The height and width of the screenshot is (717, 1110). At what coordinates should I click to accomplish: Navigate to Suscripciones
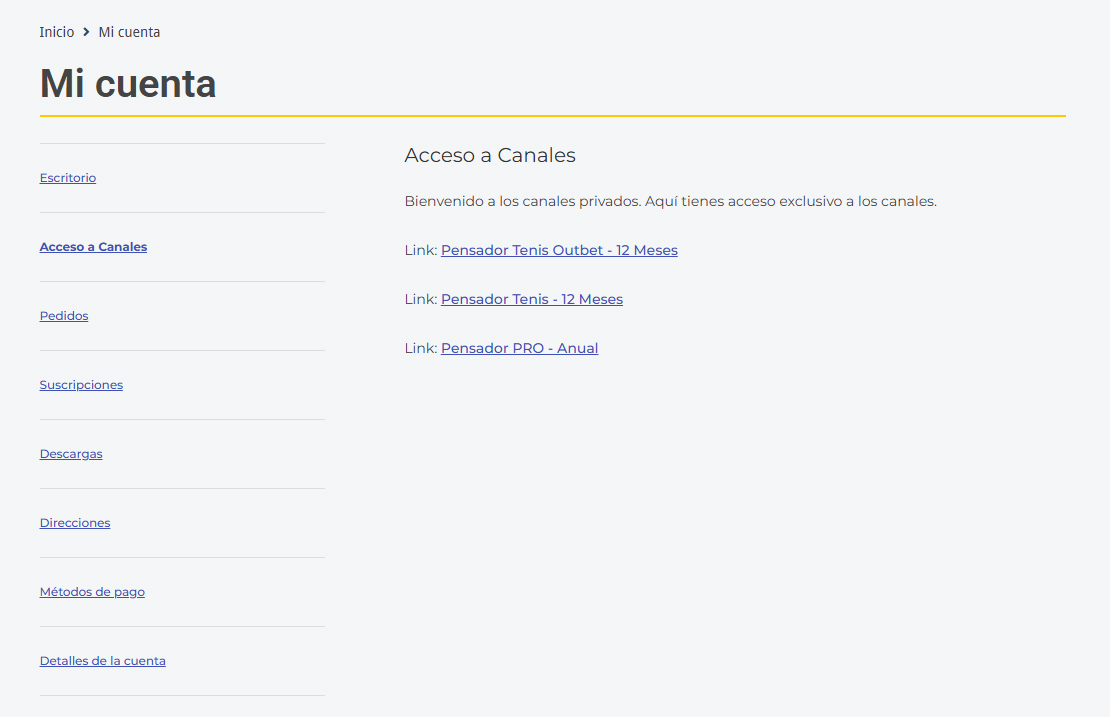(x=81, y=385)
